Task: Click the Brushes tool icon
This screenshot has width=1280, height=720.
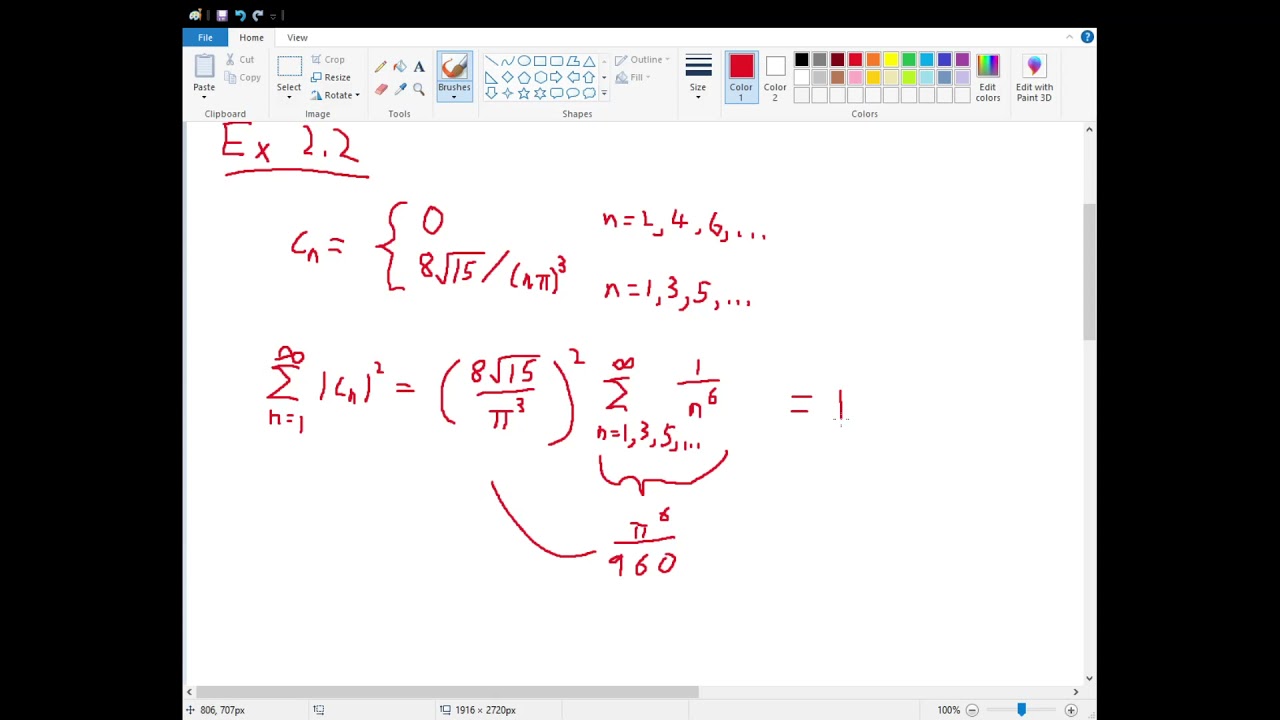Action: click(454, 67)
